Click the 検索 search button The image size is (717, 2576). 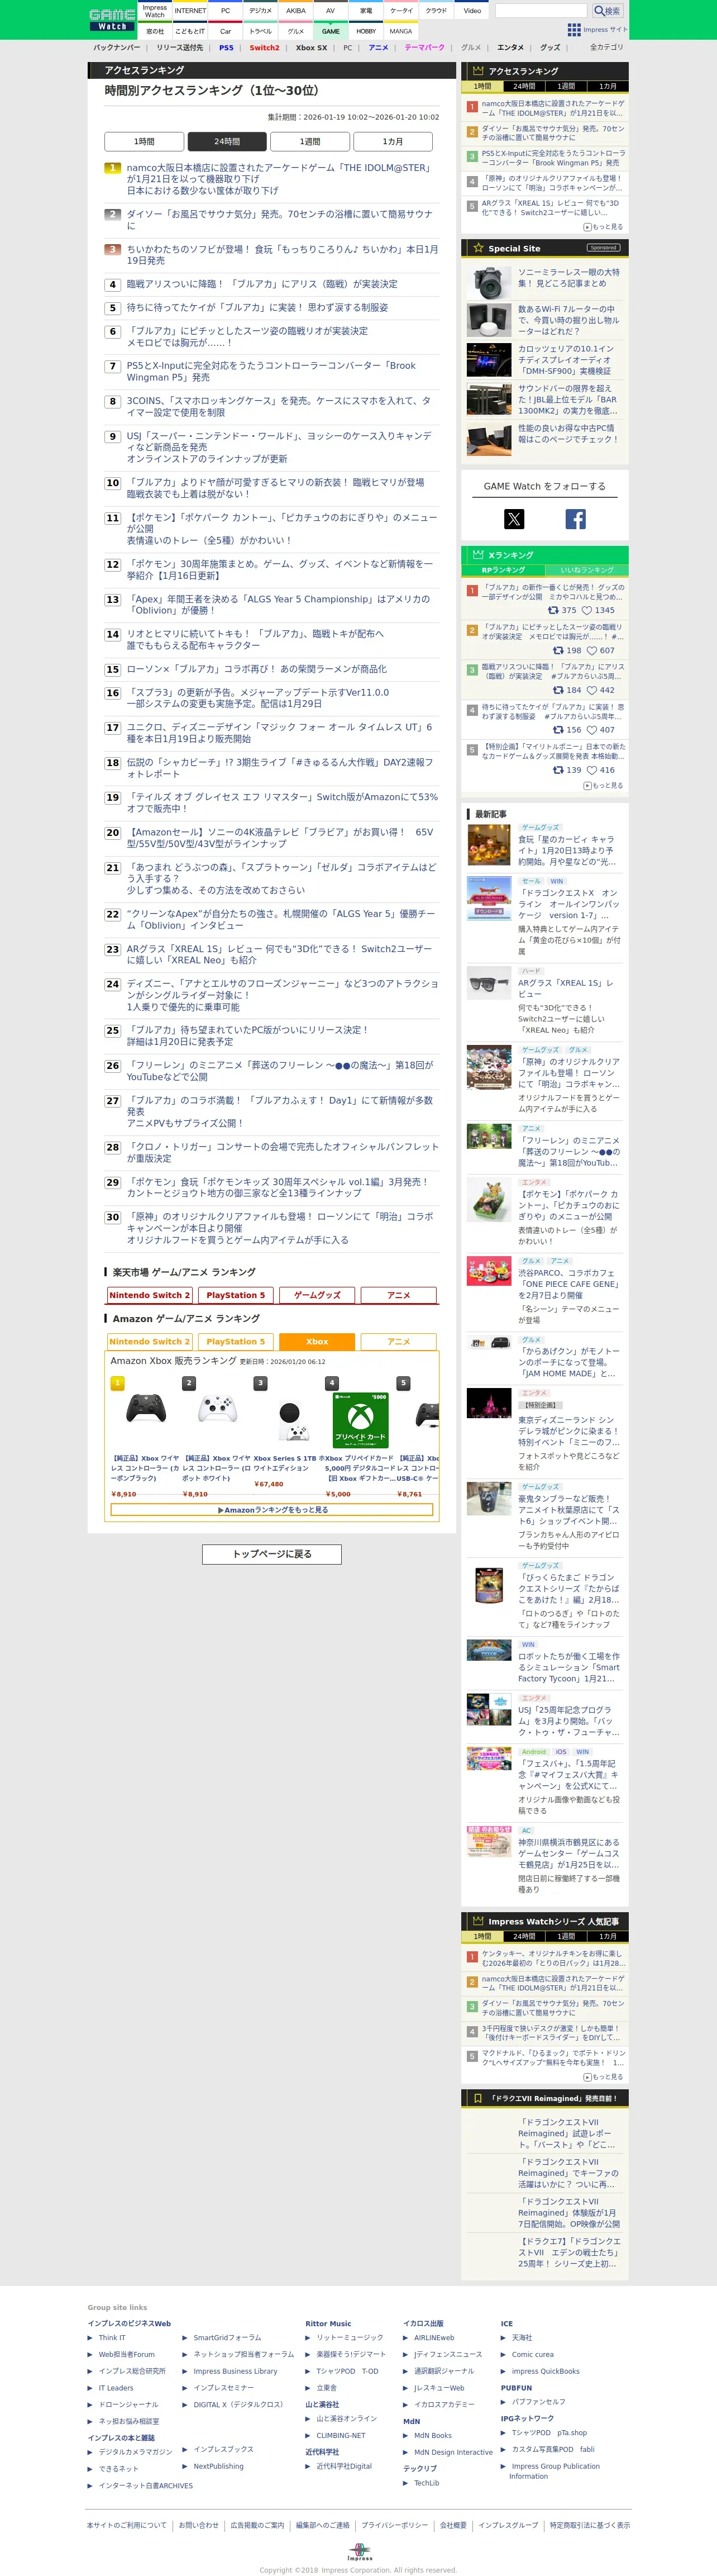(x=607, y=11)
